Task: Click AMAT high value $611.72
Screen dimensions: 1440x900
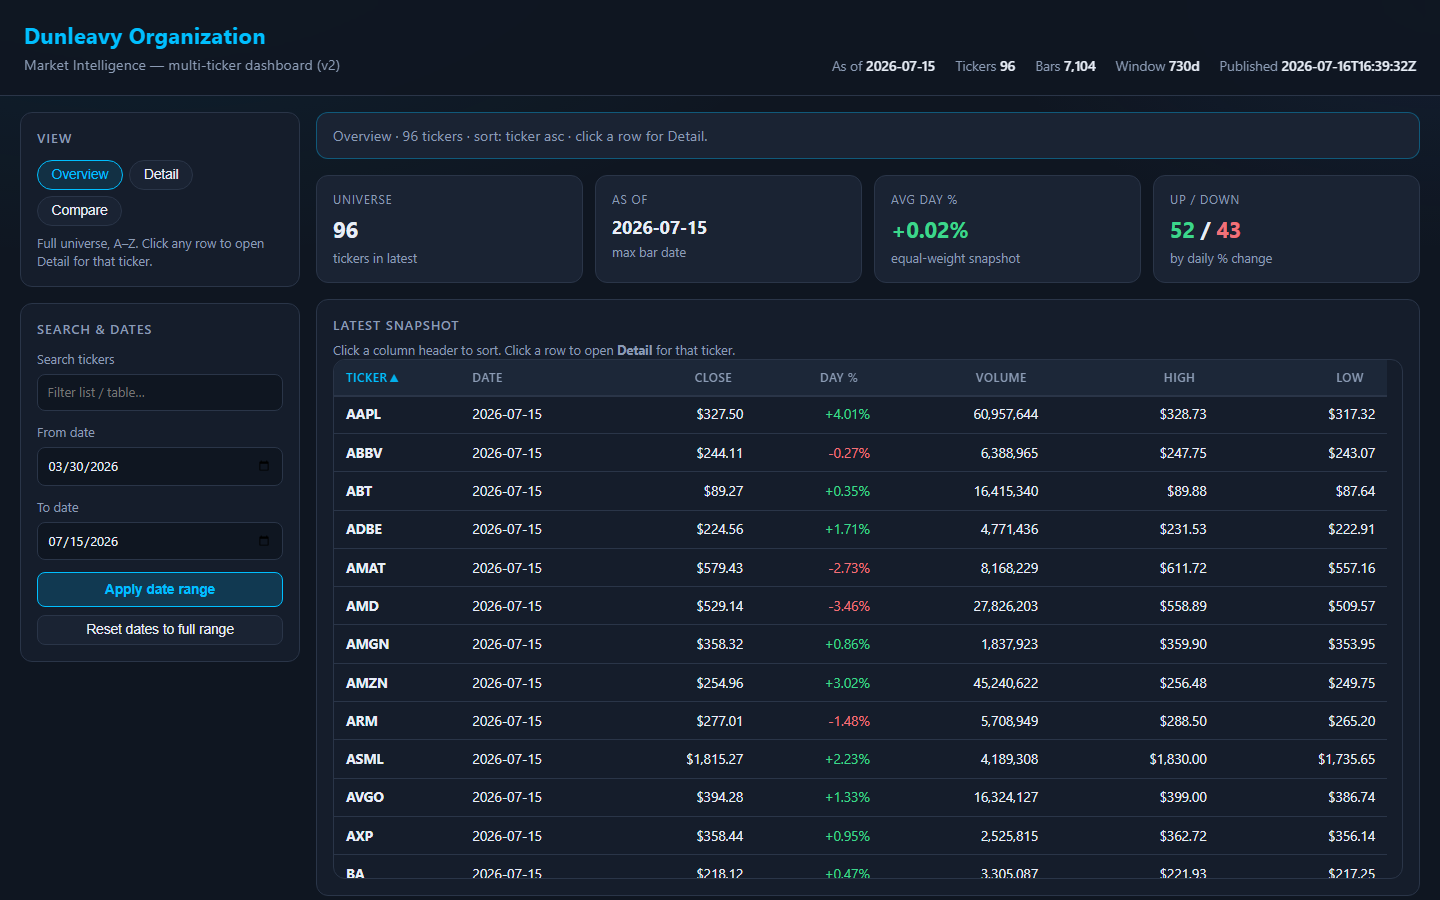Action: point(1183,568)
